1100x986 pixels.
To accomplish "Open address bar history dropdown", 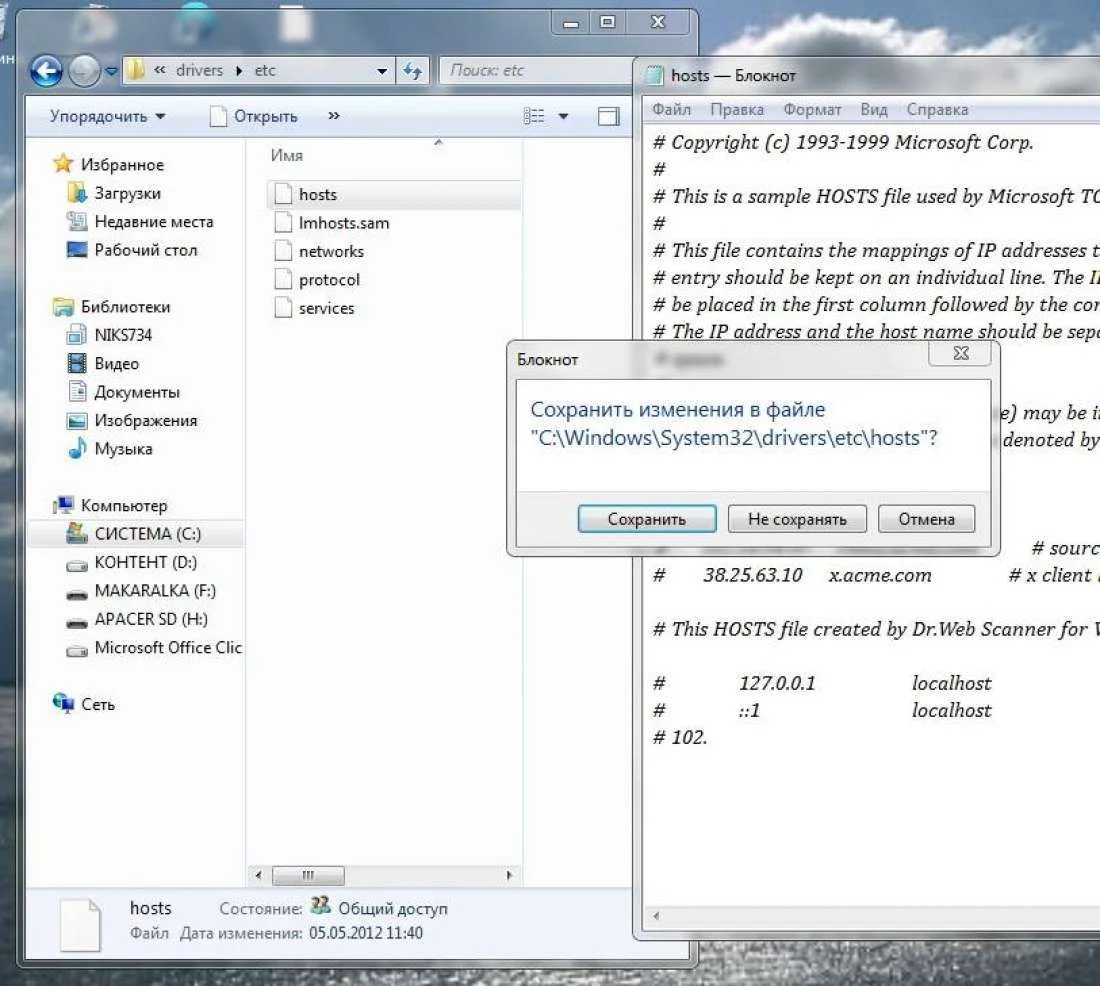I will [x=382, y=70].
